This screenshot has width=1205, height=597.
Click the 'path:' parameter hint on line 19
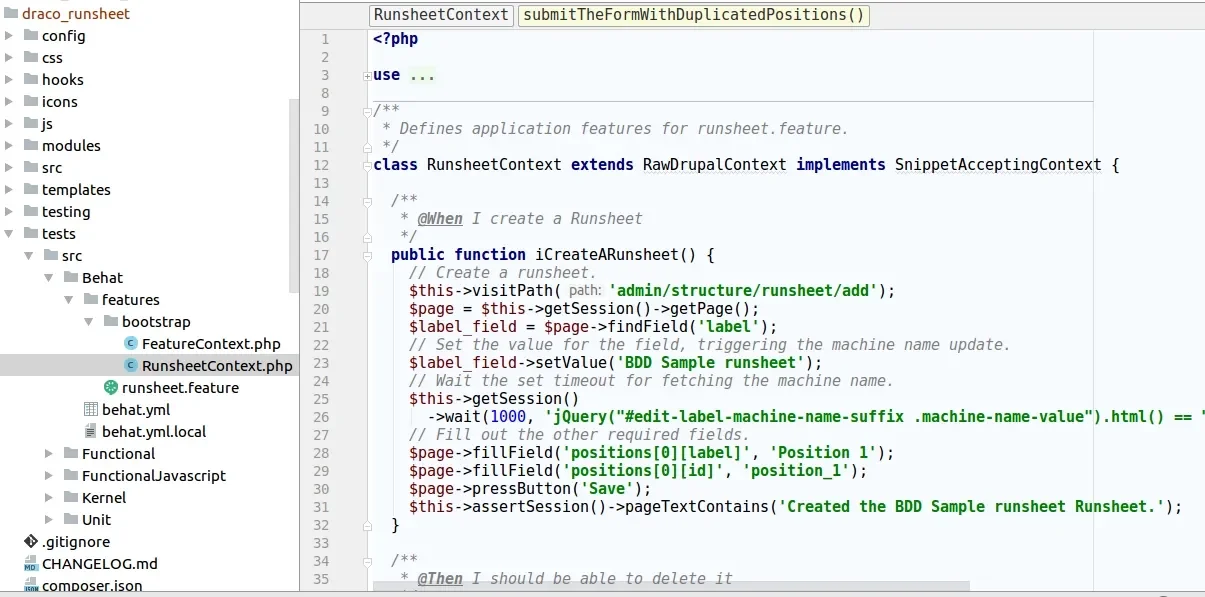[x=585, y=291]
